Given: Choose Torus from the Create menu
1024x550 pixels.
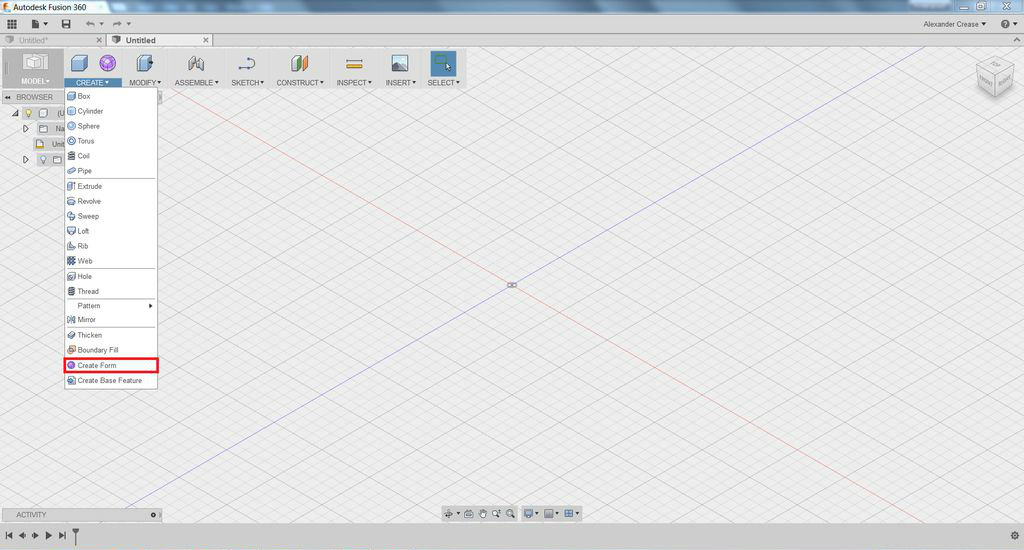Looking at the screenshot, I should (x=111, y=141).
